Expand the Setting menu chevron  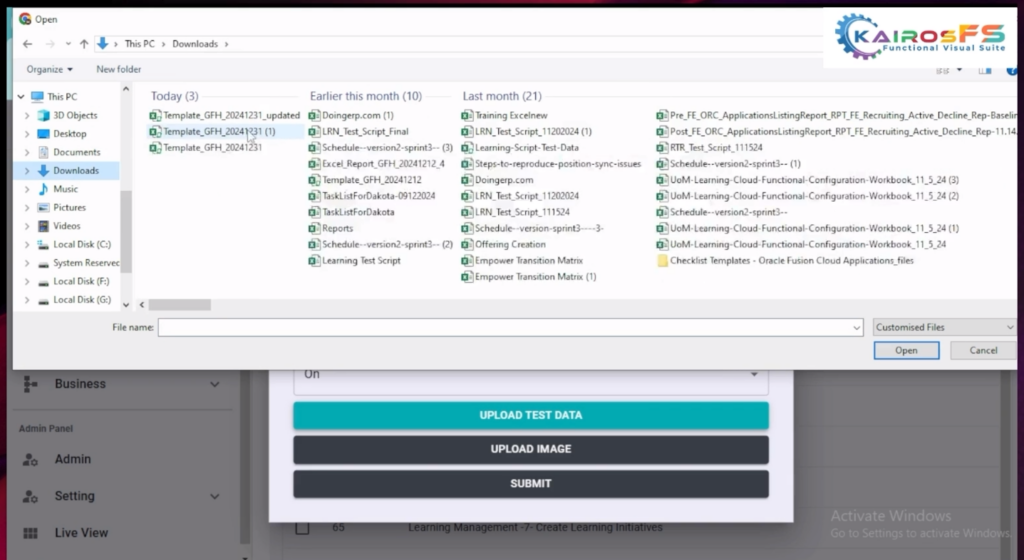[x=215, y=496]
